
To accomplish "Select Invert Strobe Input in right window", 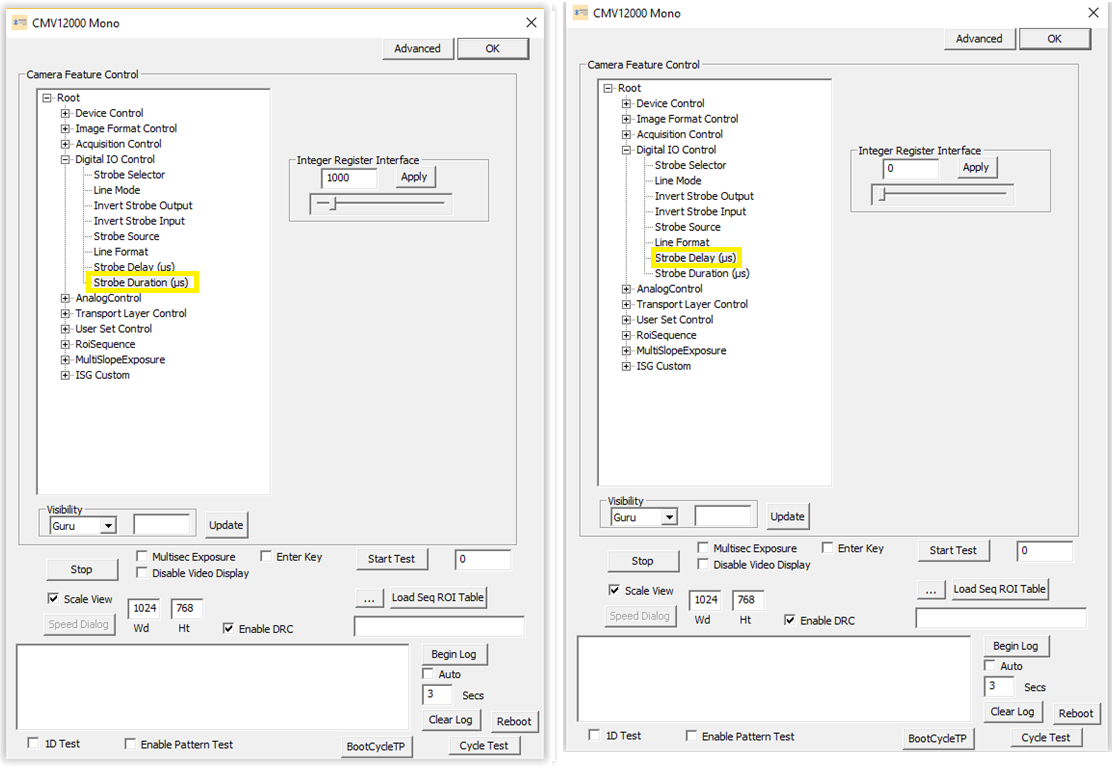I will pyautogui.click(x=700, y=212).
